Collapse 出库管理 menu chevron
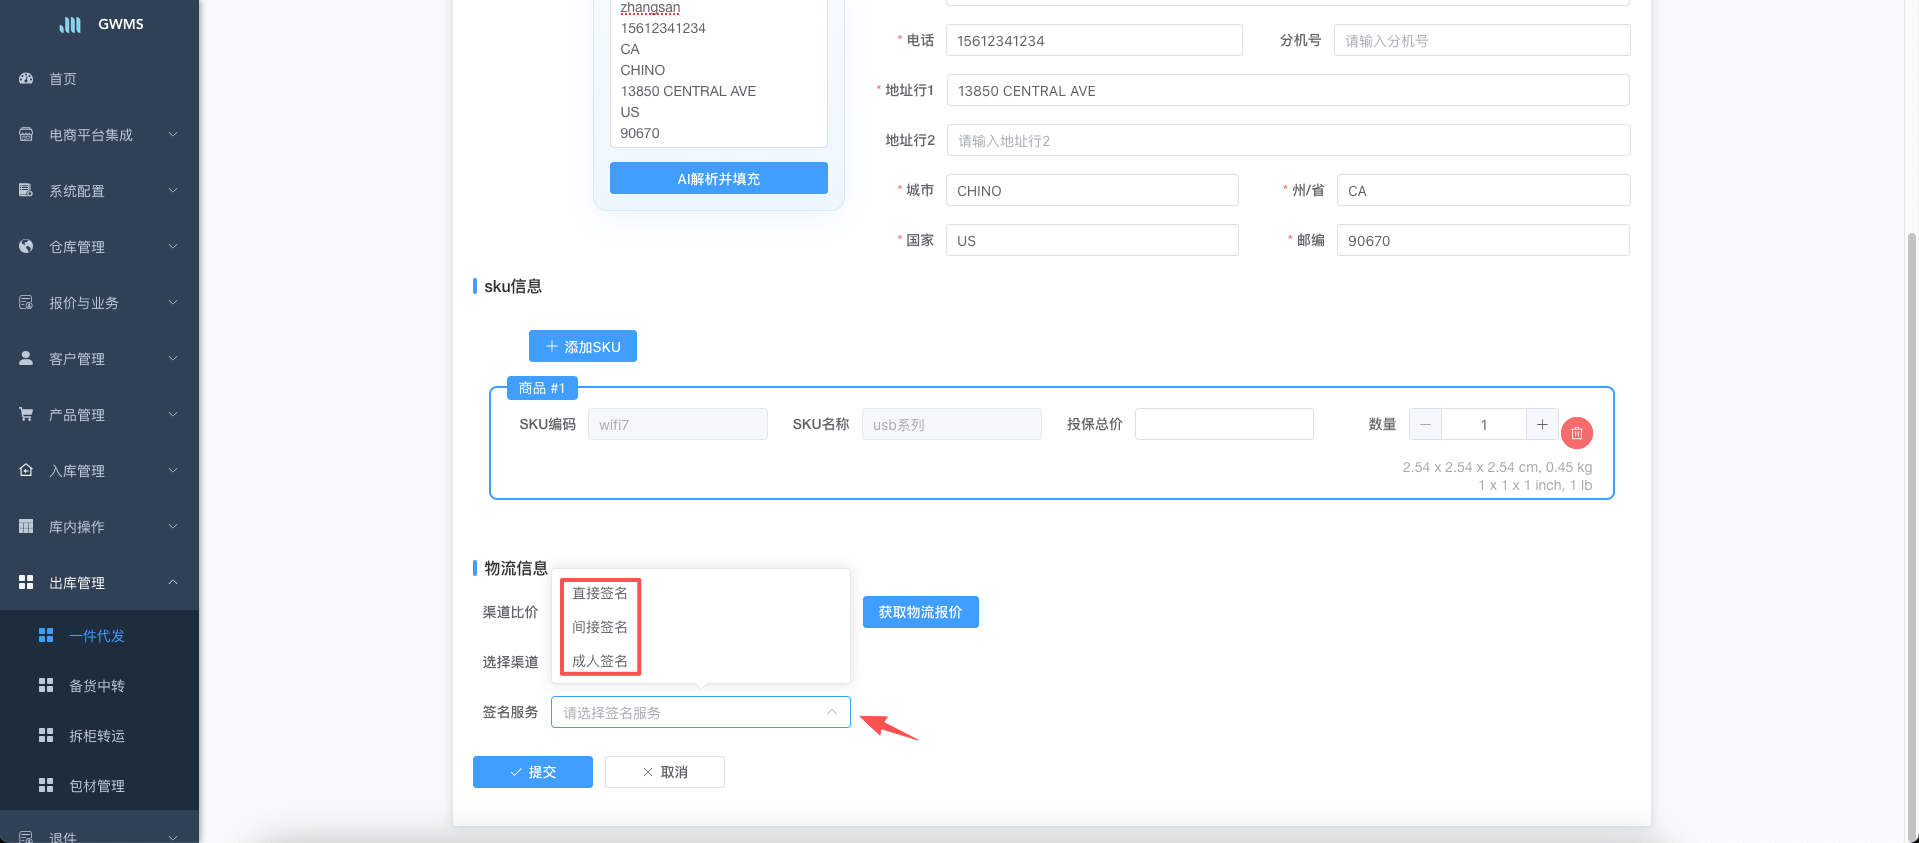 tap(173, 582)
